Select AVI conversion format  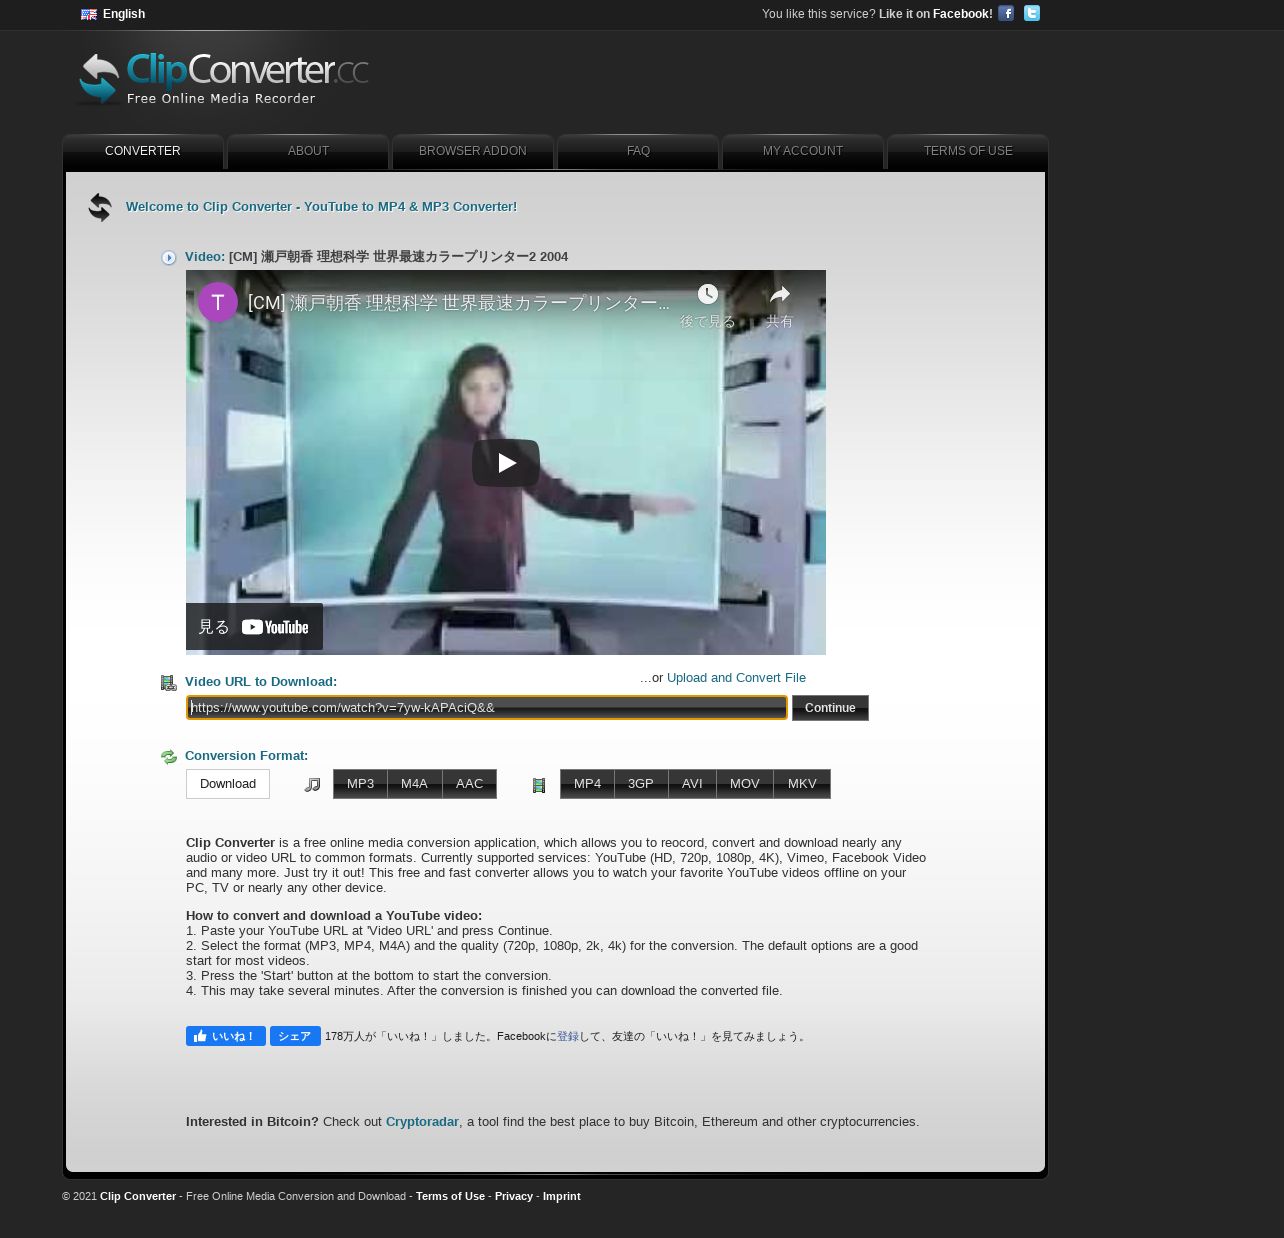pyautogui.click(x=692, y=784)
